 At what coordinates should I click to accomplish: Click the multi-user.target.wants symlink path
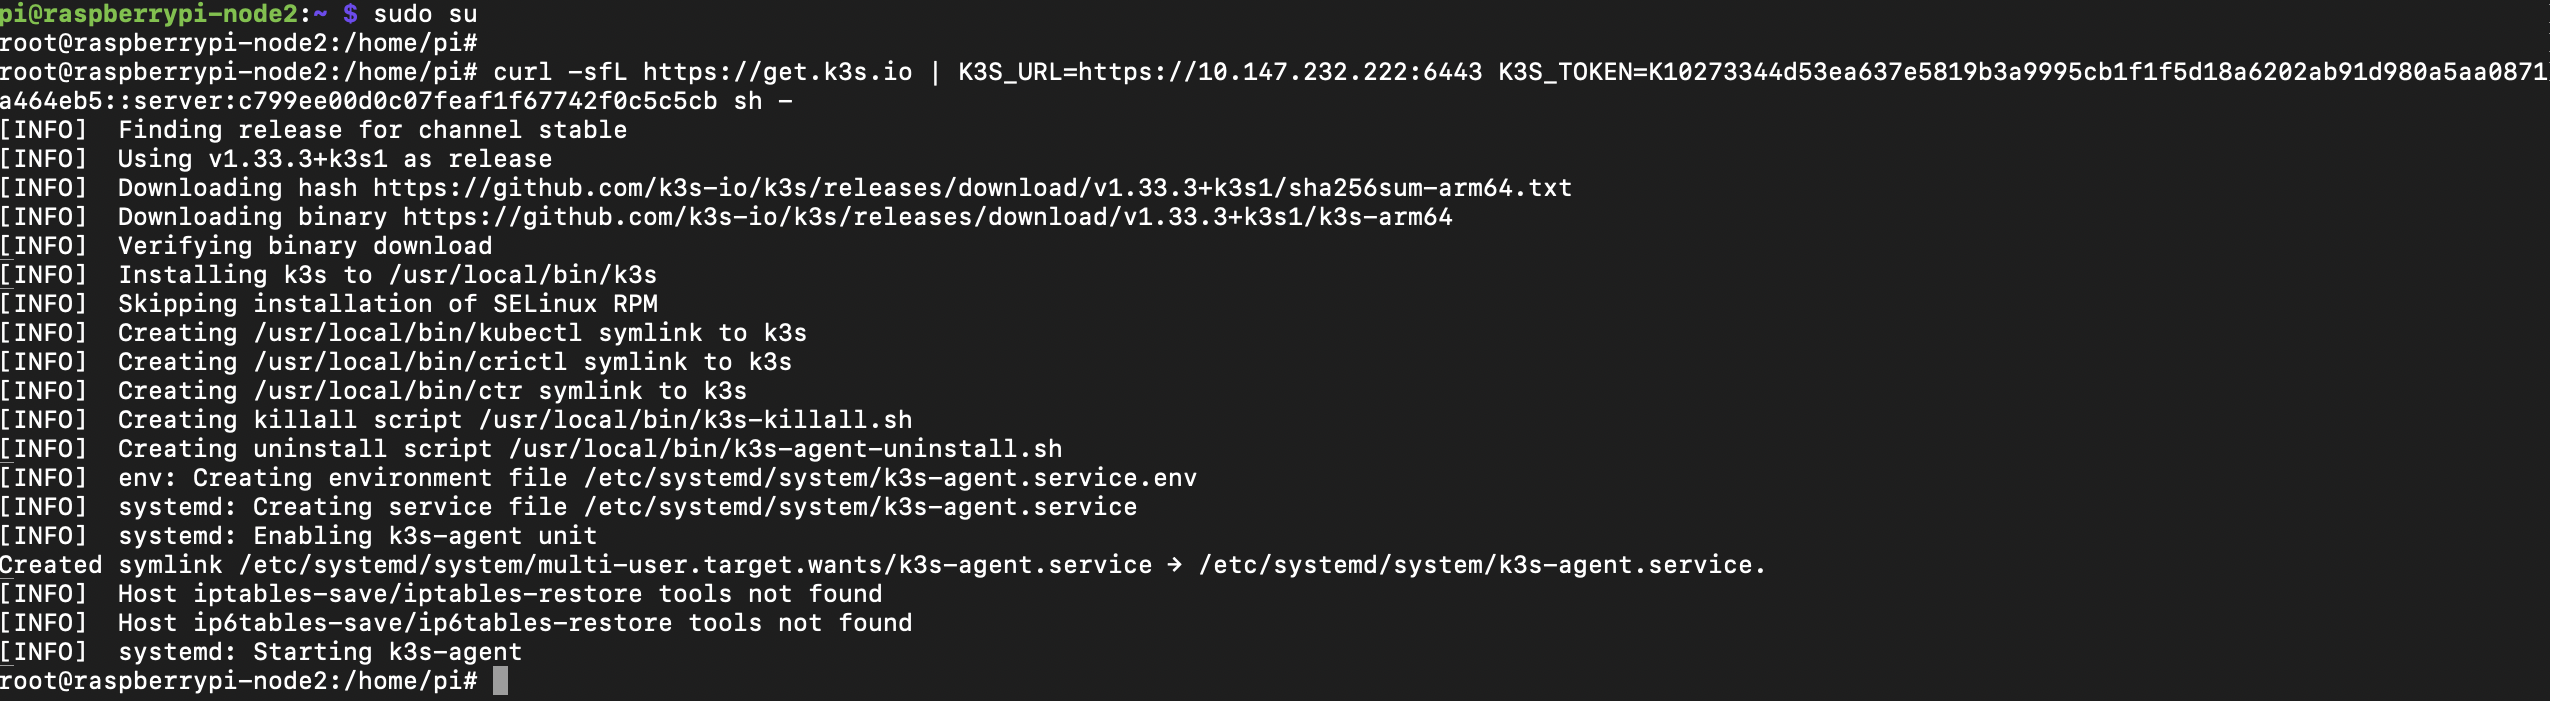[x=695, y=565]
